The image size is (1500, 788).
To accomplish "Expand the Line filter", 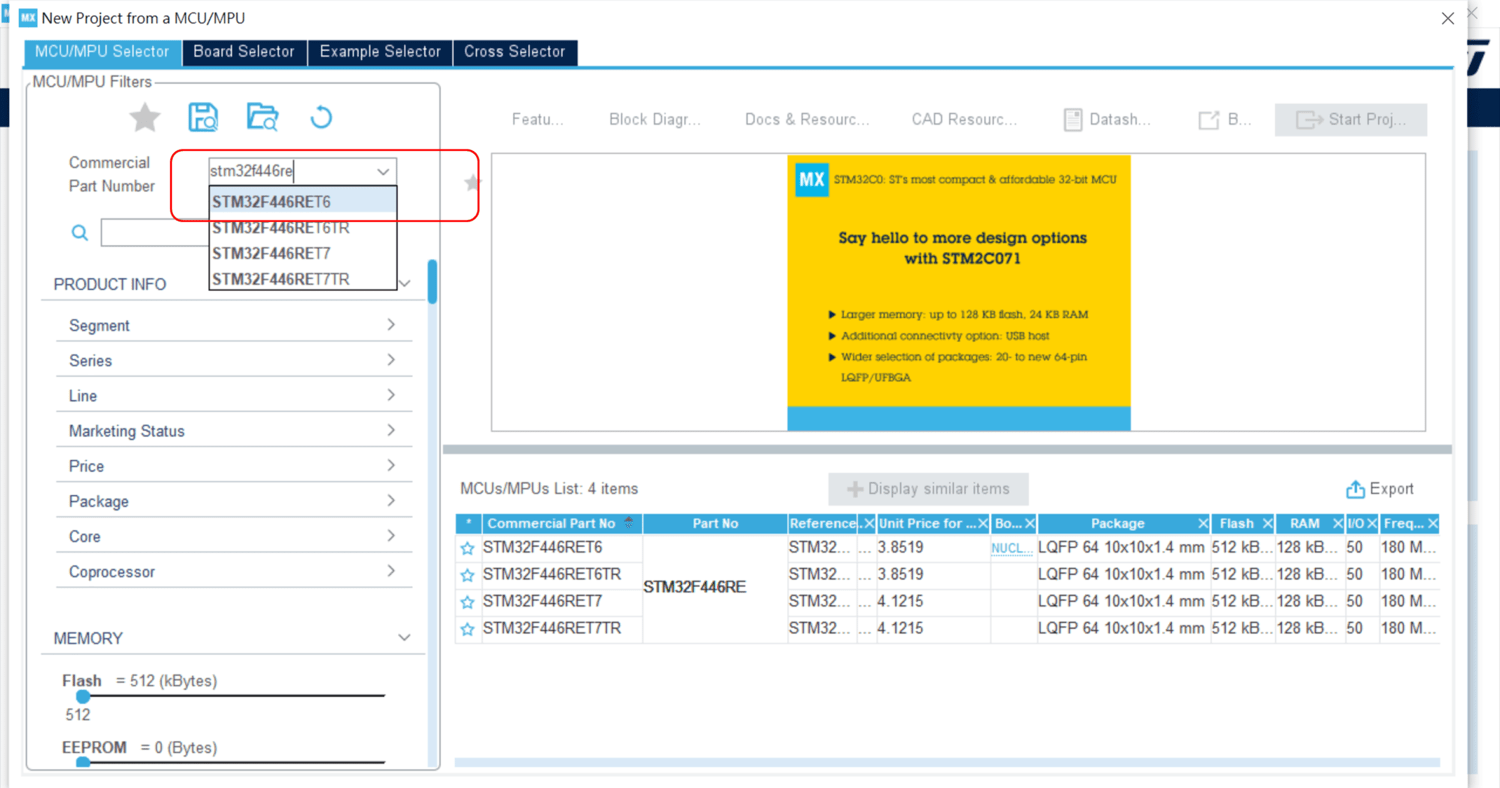I will (x=391, y=395).
